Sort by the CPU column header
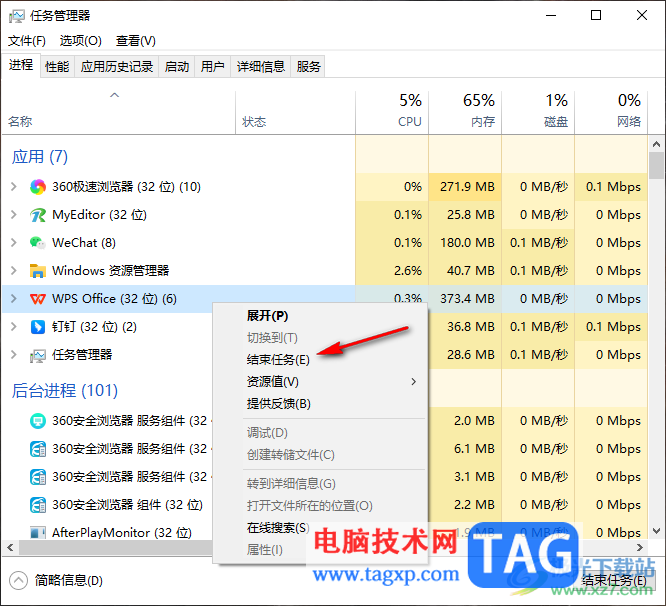 pos(392,113)
